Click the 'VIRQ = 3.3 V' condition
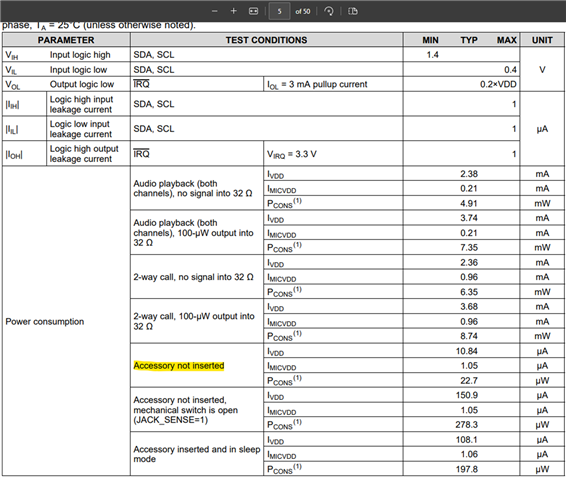The image size is (566, 480). tap(292, 154)
